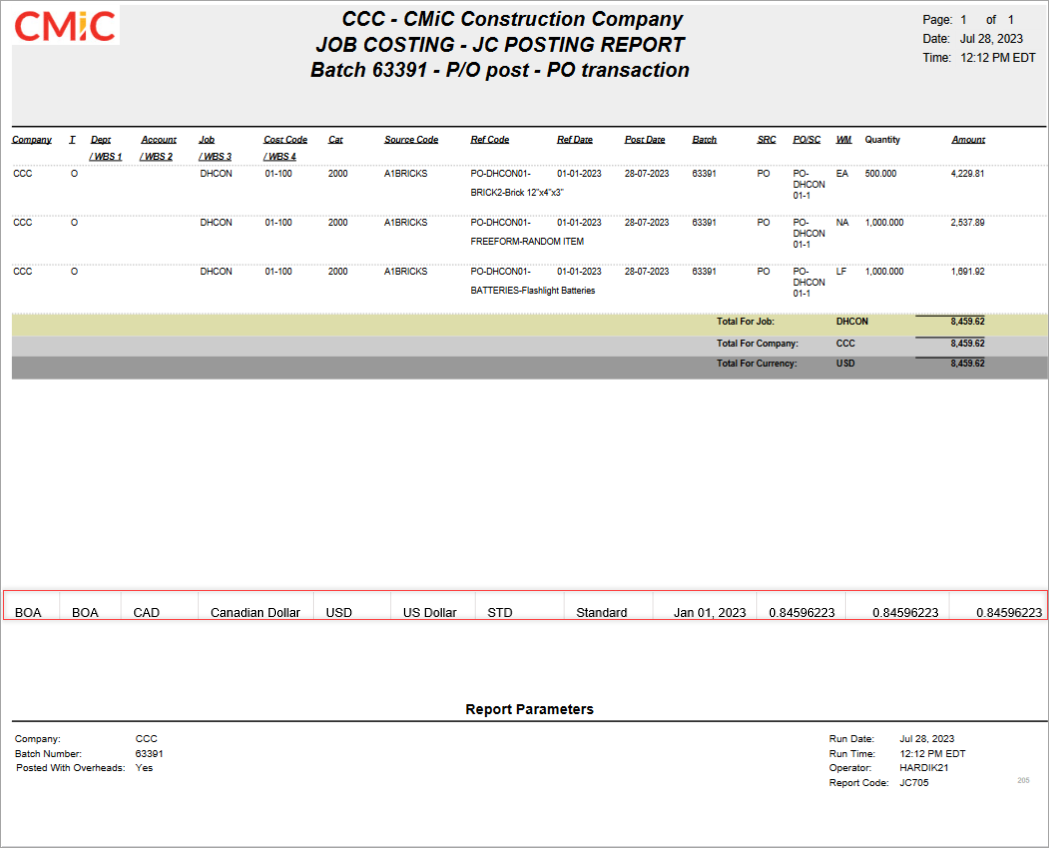The width and height of the screenshot is (1049, 848).
Task: Click the "EA" unit of measure
Action: (842, 173)
